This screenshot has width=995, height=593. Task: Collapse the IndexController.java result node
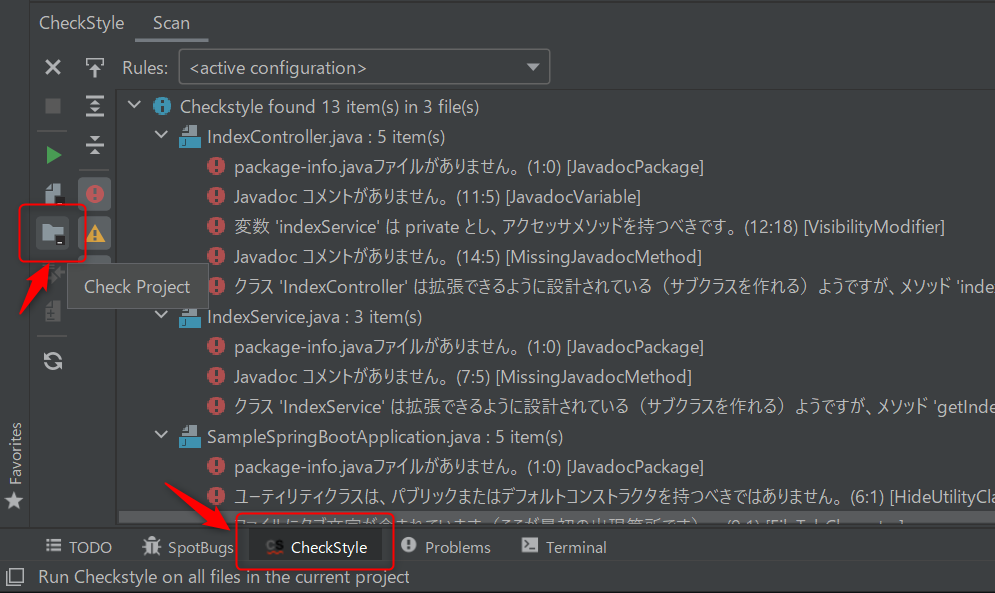click(x=161, y=136)
